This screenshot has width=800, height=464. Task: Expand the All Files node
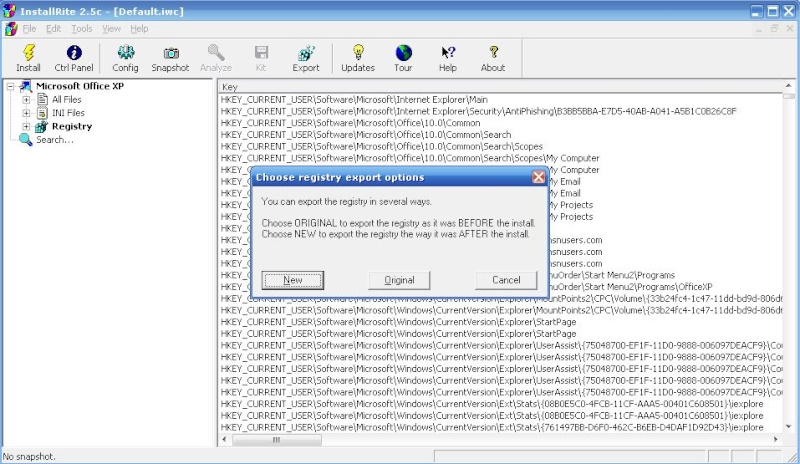(x=26, y=100)
